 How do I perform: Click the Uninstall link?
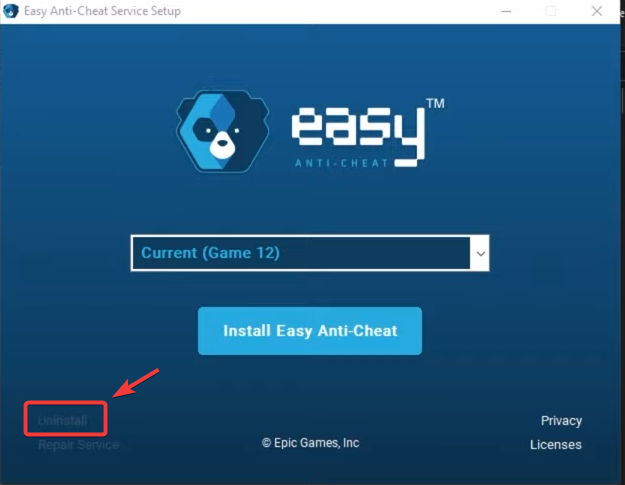(x=63, y=420)
